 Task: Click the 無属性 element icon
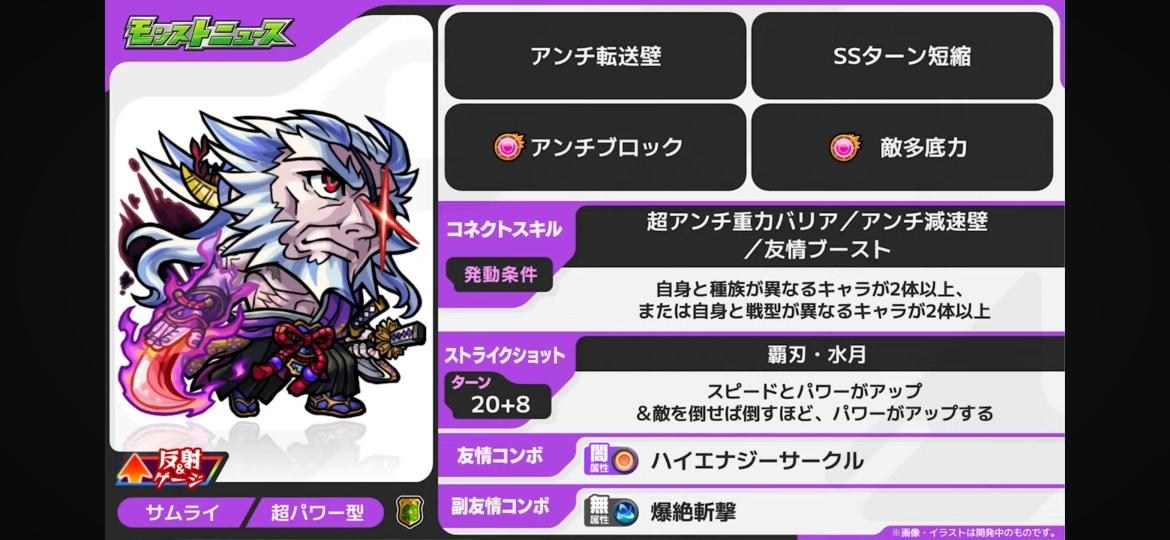tap(598, 510)
